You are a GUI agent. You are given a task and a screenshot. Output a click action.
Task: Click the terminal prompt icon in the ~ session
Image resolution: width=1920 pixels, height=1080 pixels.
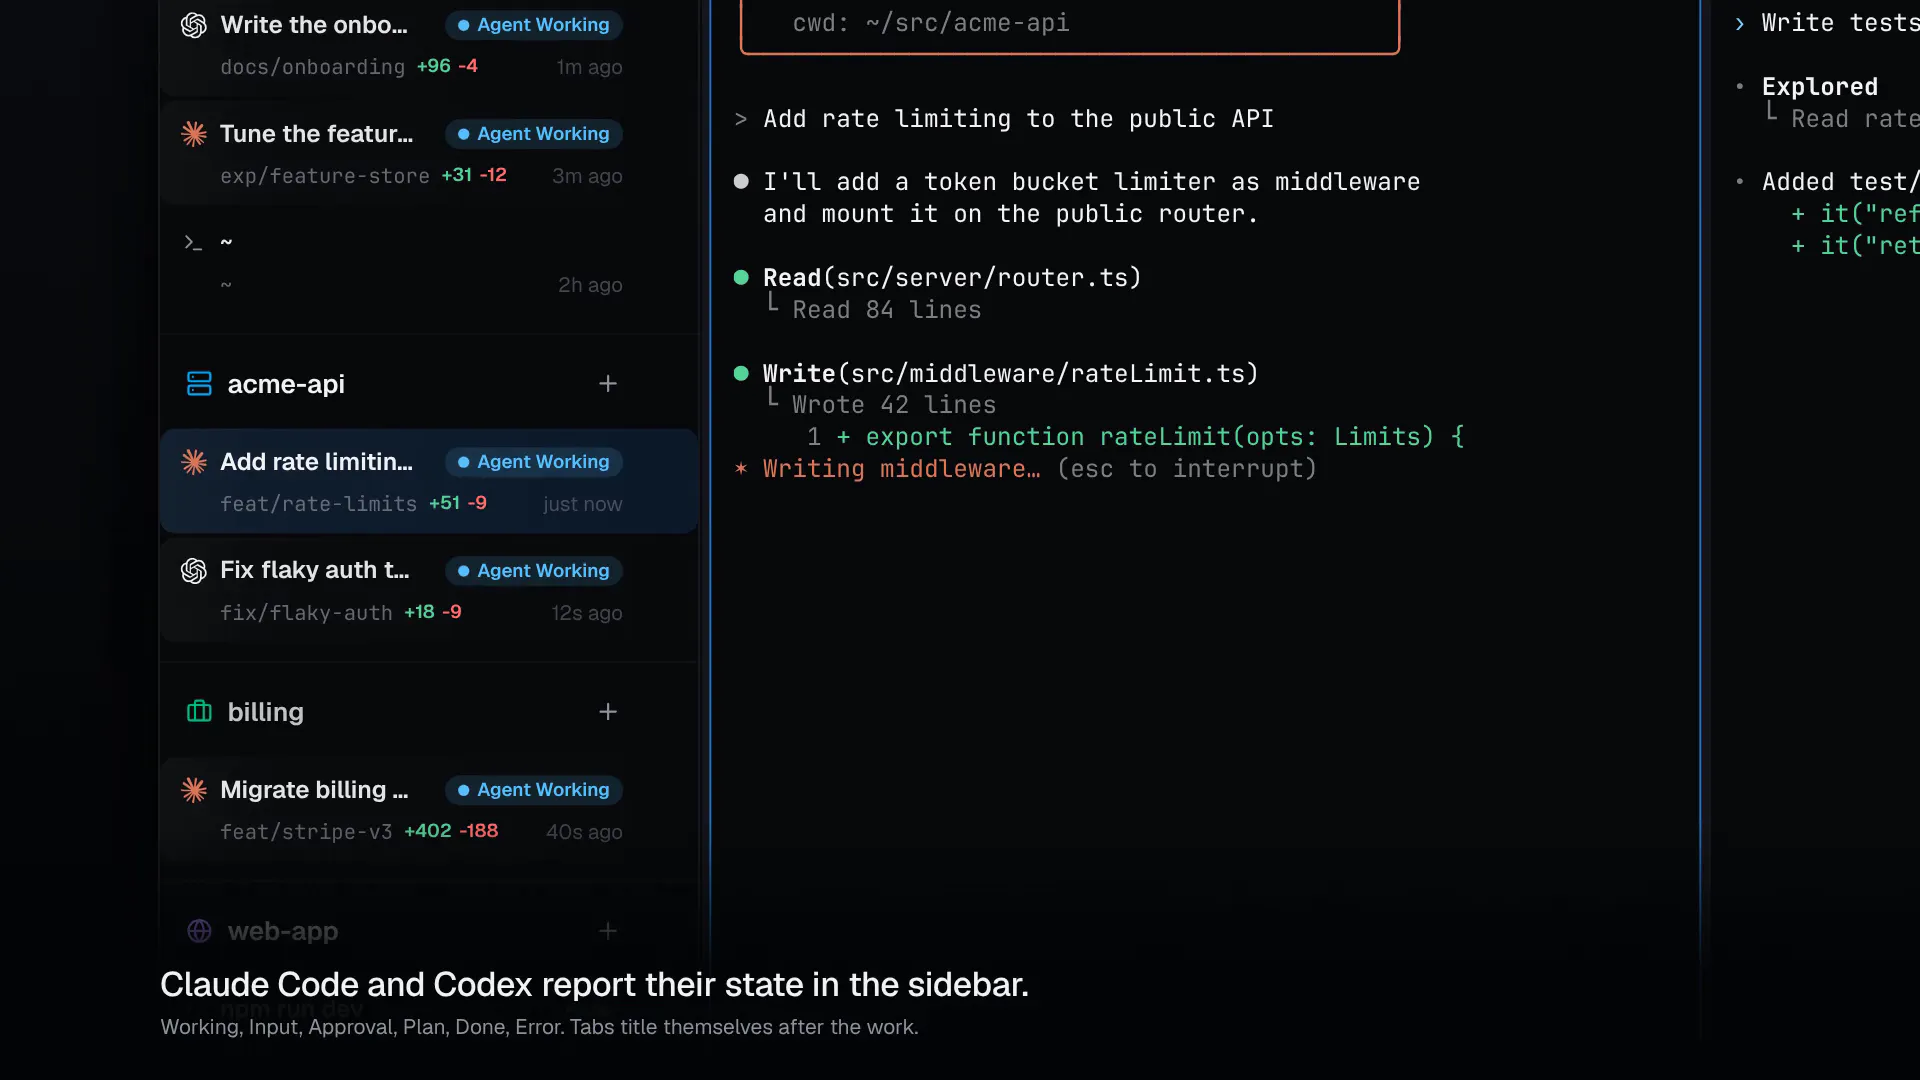[193, 243]
